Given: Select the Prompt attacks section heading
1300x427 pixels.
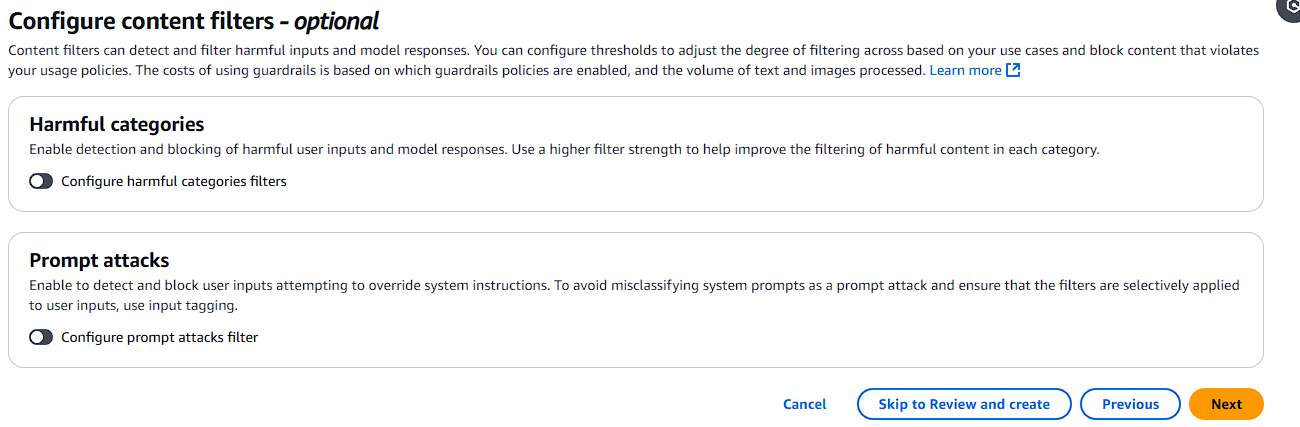Looking at the screenshot, I should (99, 261).
